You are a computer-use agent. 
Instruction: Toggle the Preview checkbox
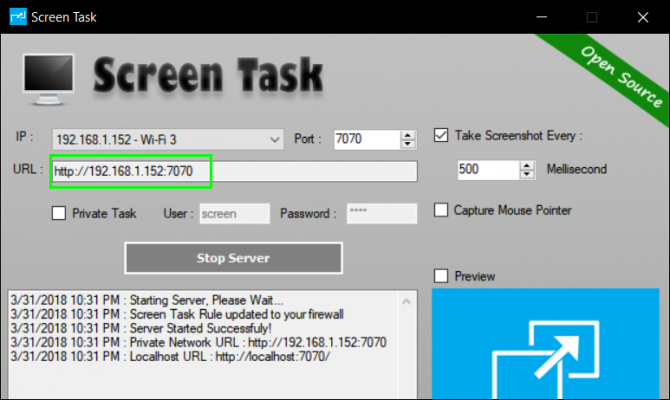click(x=441, y=276)
